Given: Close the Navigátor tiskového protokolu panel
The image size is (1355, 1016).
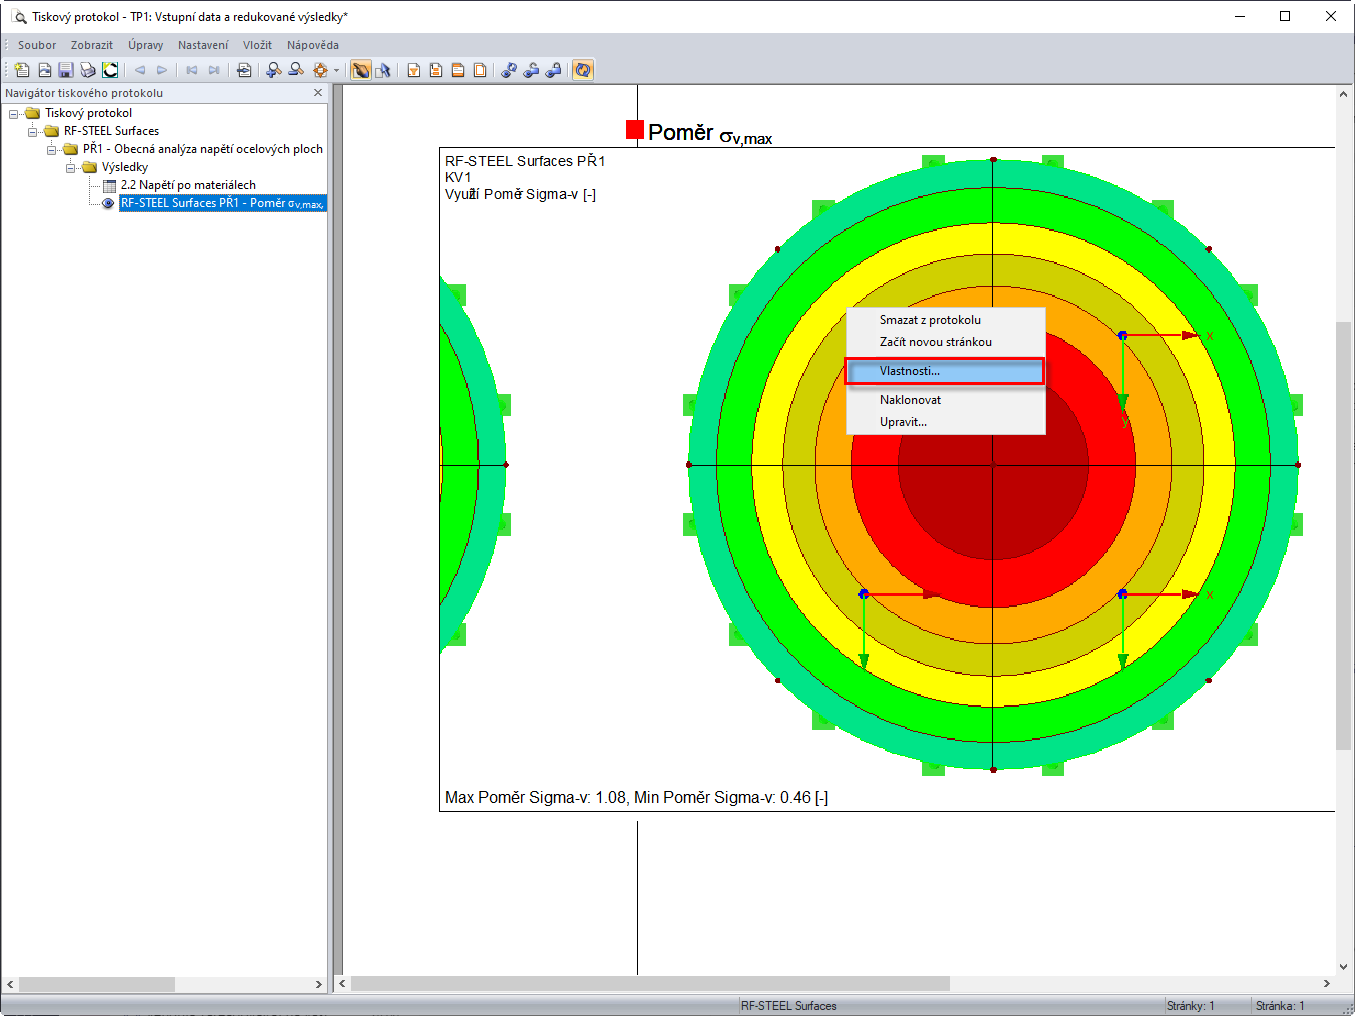Looking at the screenshot, I should click(x=318, y=93).
